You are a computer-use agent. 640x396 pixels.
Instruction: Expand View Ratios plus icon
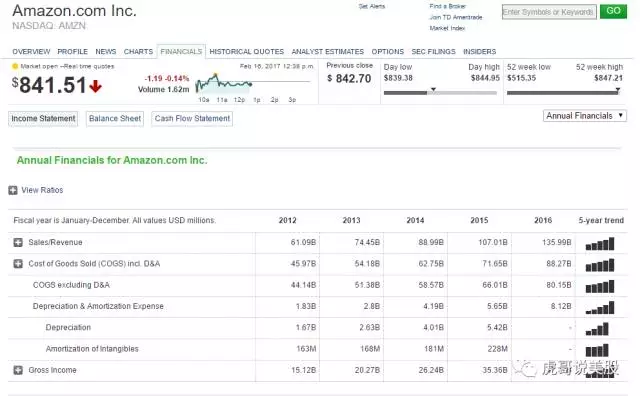[x=13, y=190]
